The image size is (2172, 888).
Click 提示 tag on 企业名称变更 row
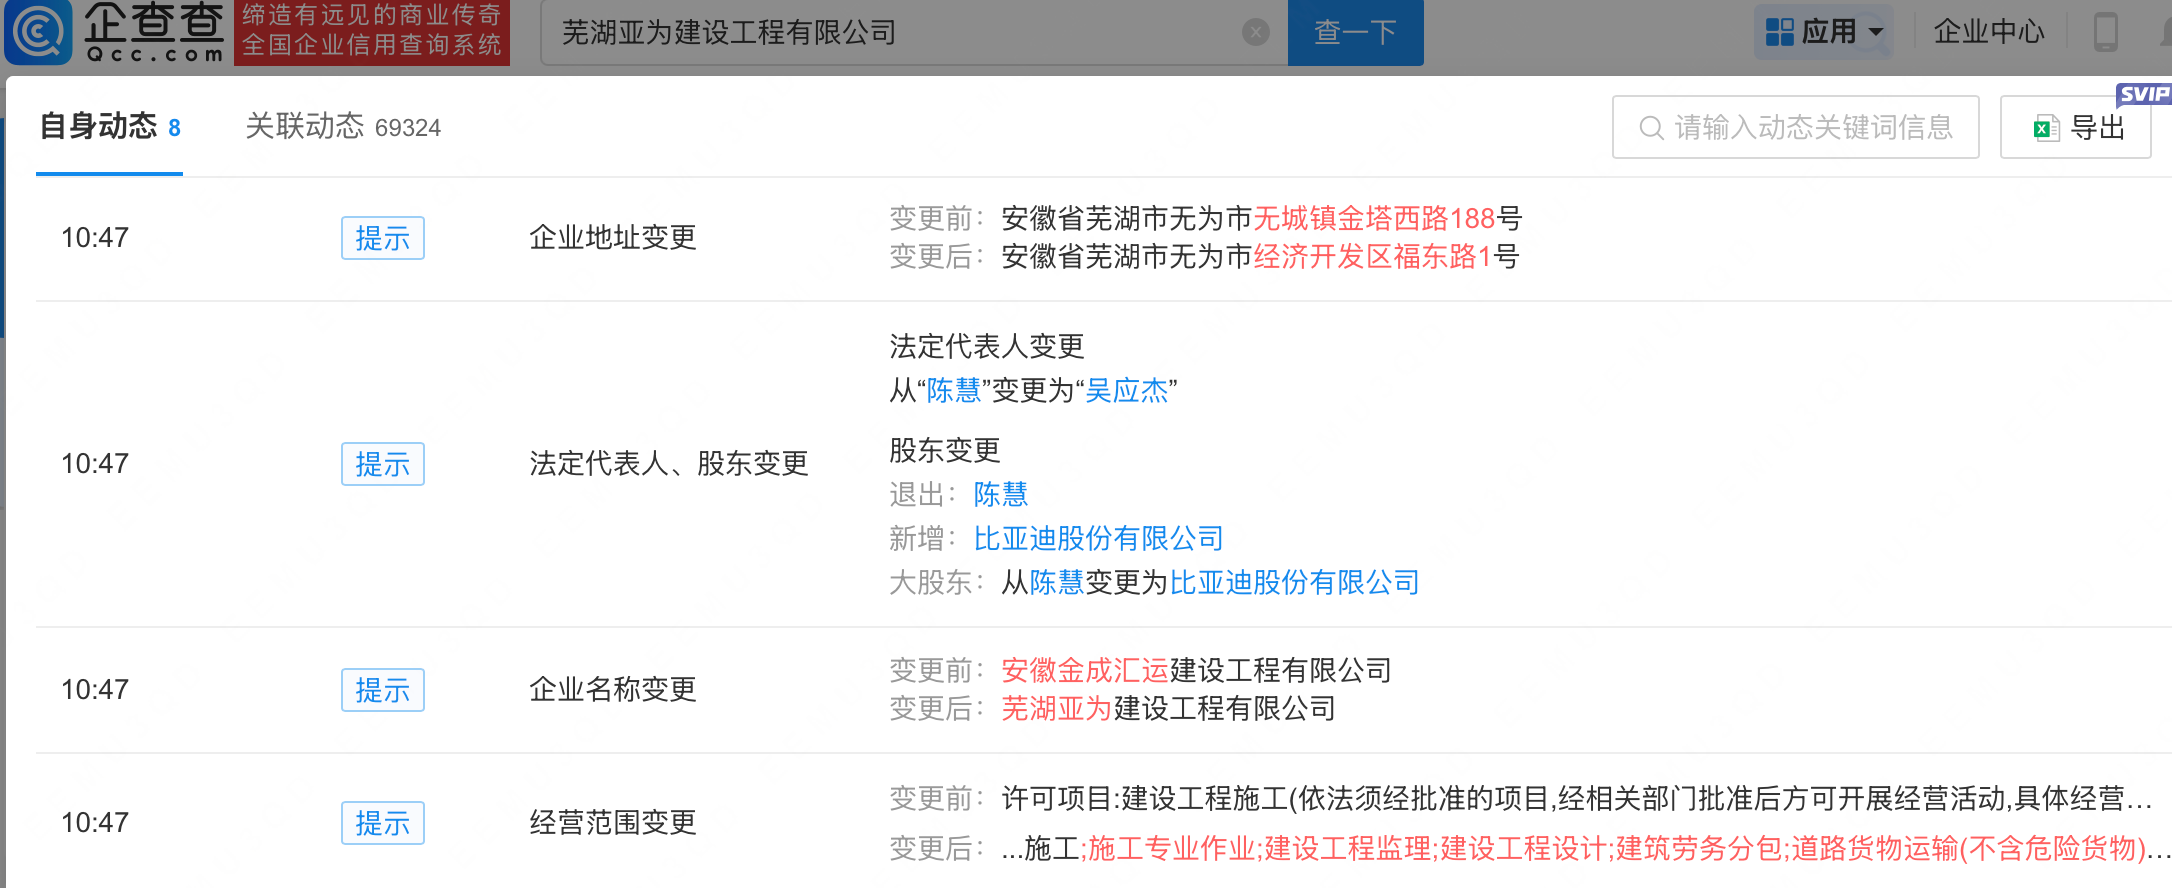382,690
